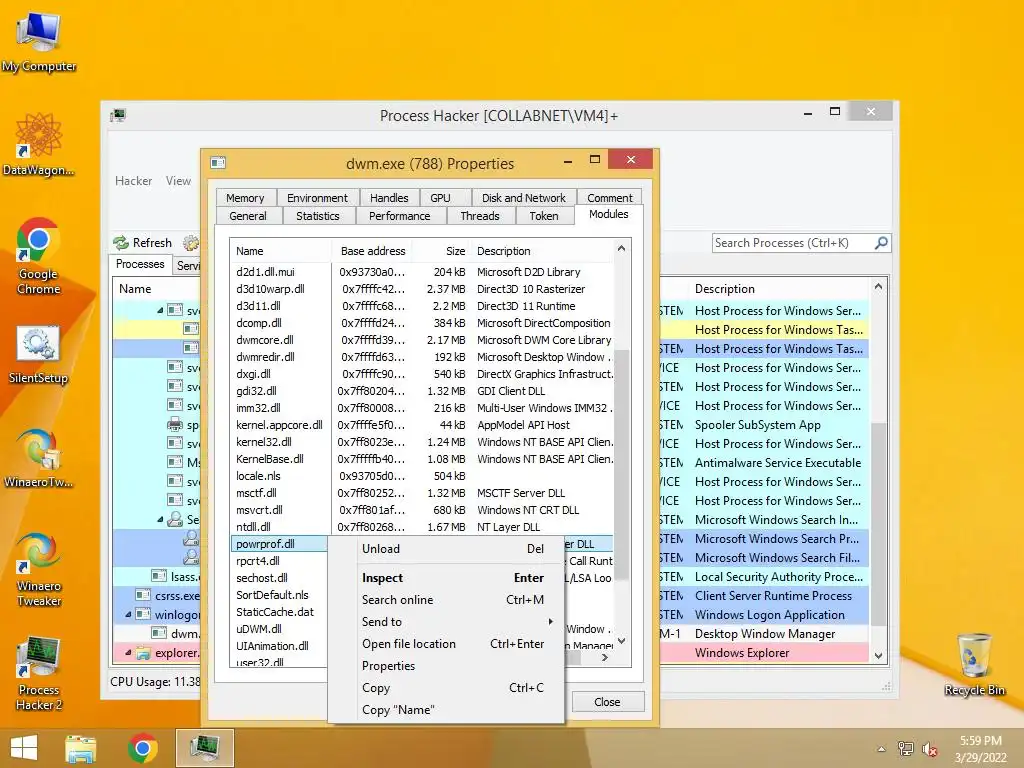This screenshot has width=1024, height=768.
Task: Click the Close button in Properties dialog
Action: tap(607, 702)
